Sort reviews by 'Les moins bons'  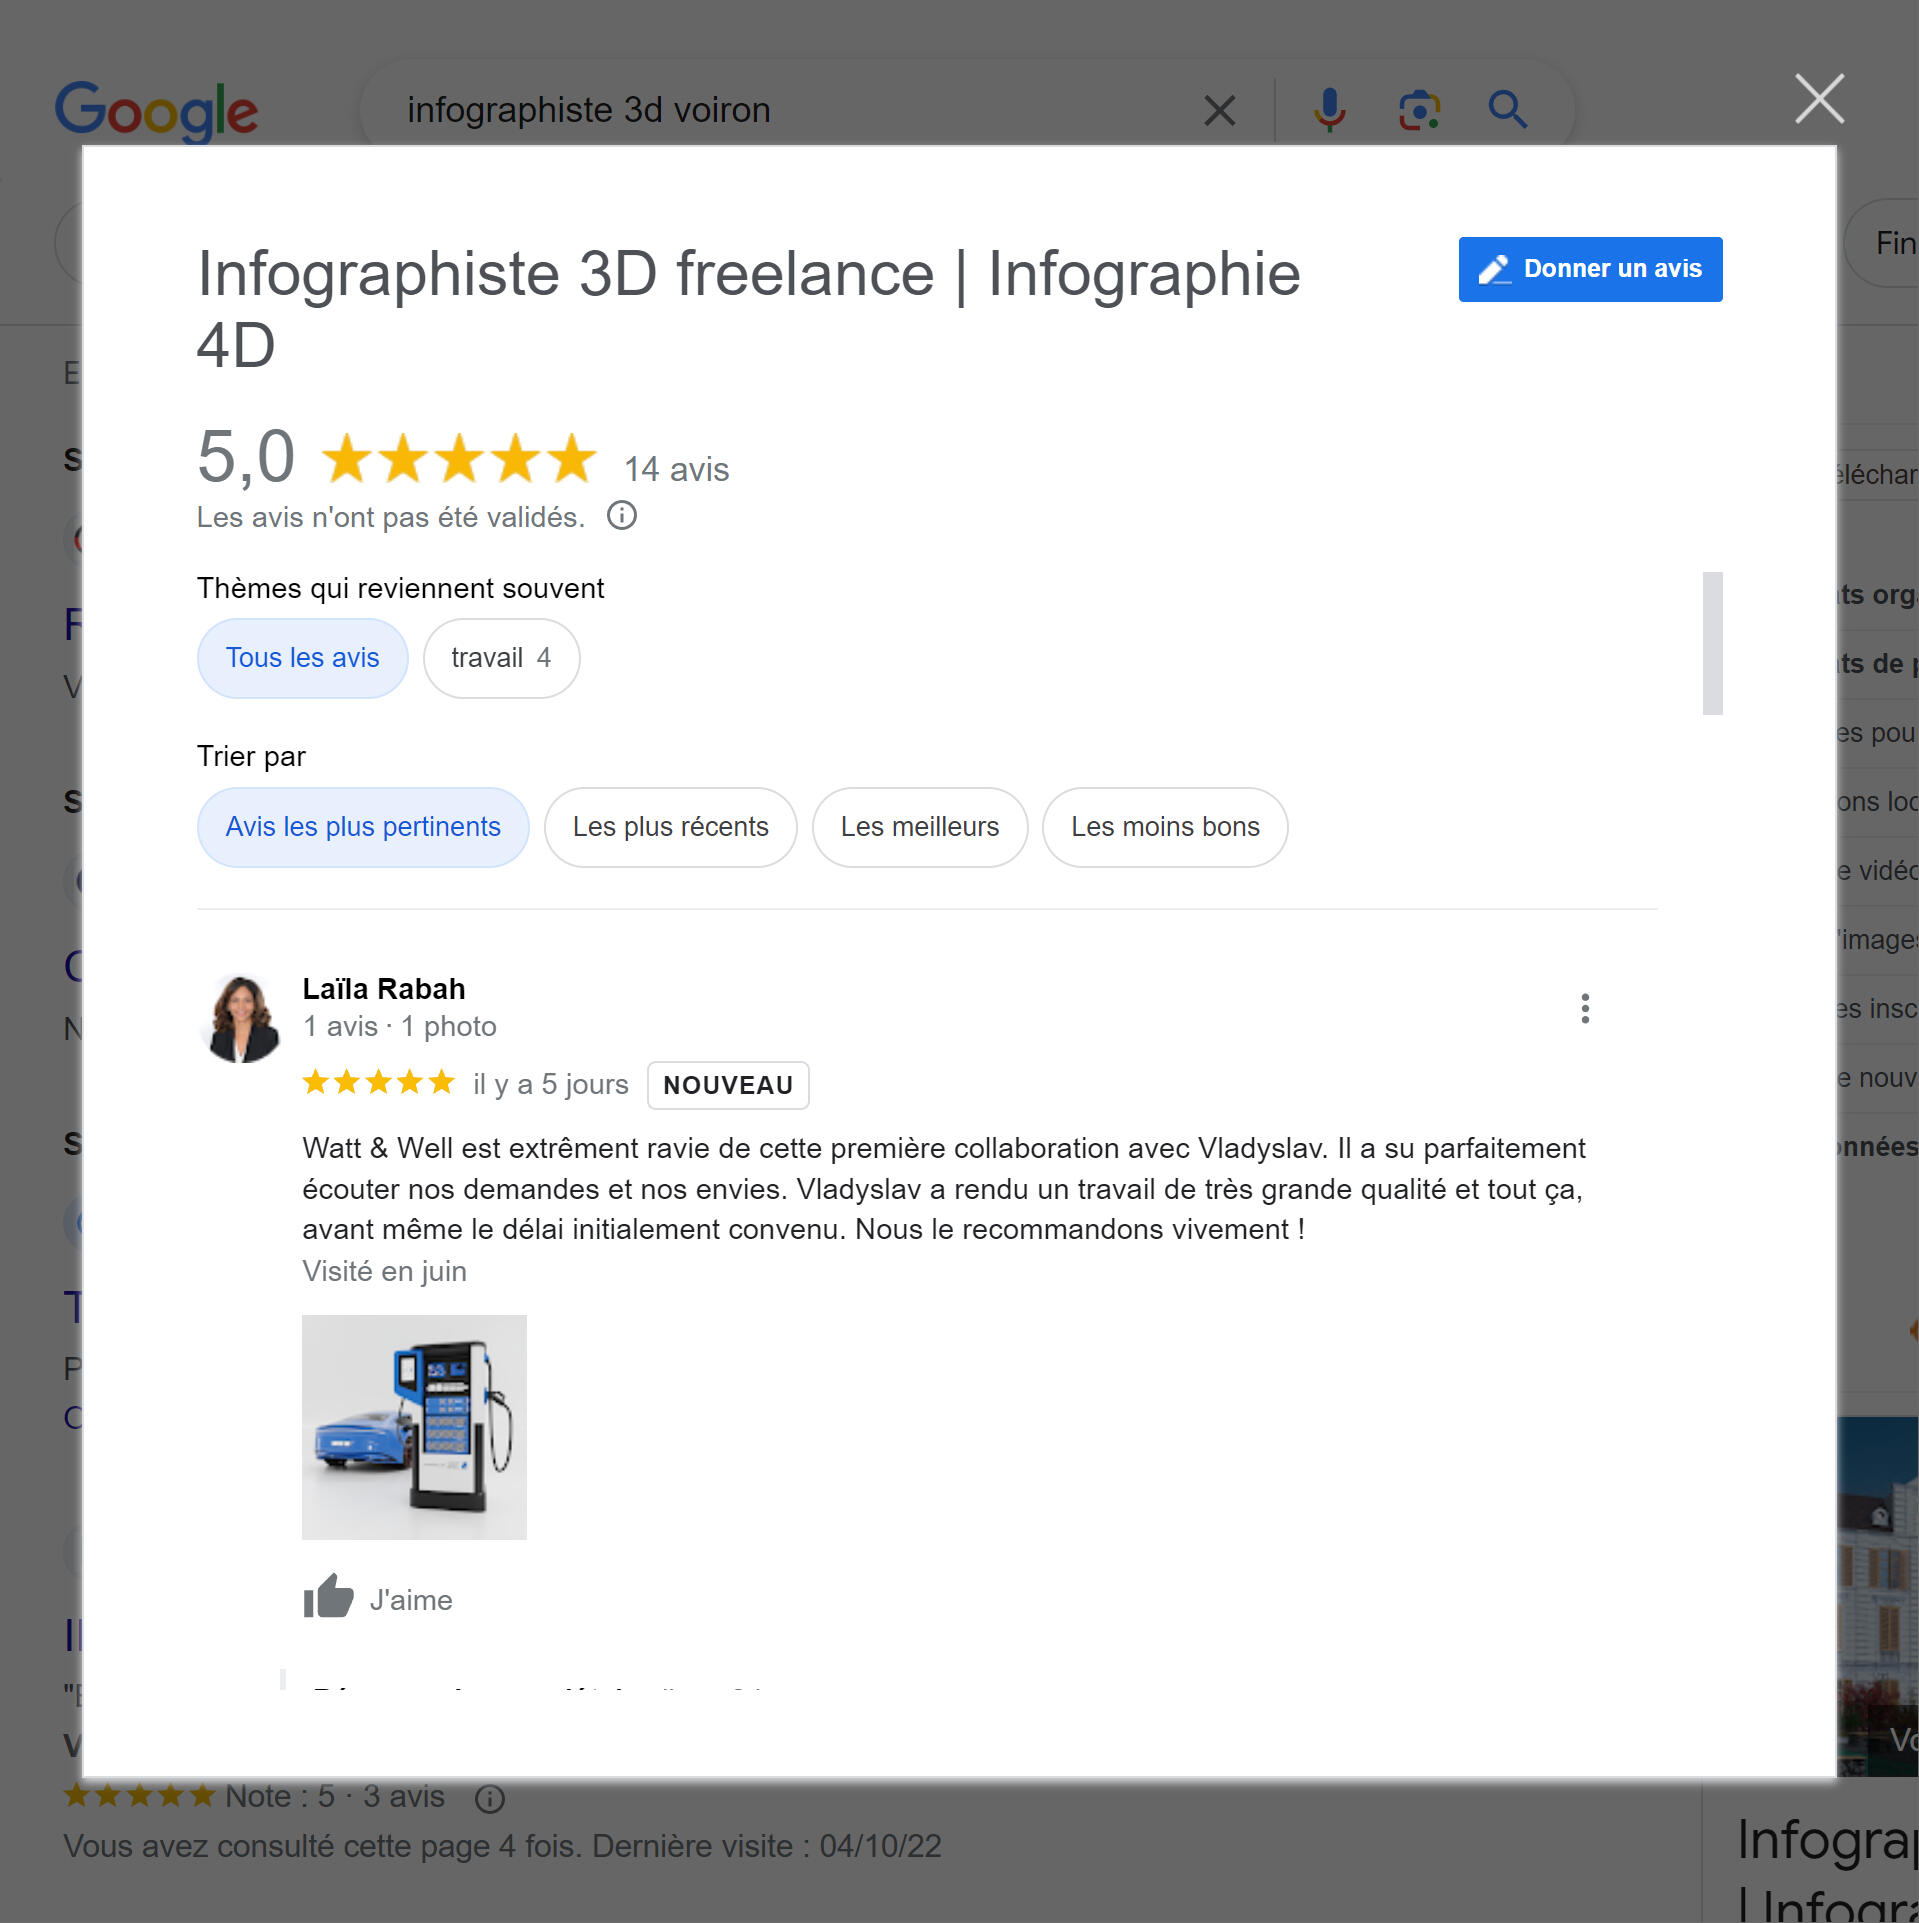(x=1164, y=827)
